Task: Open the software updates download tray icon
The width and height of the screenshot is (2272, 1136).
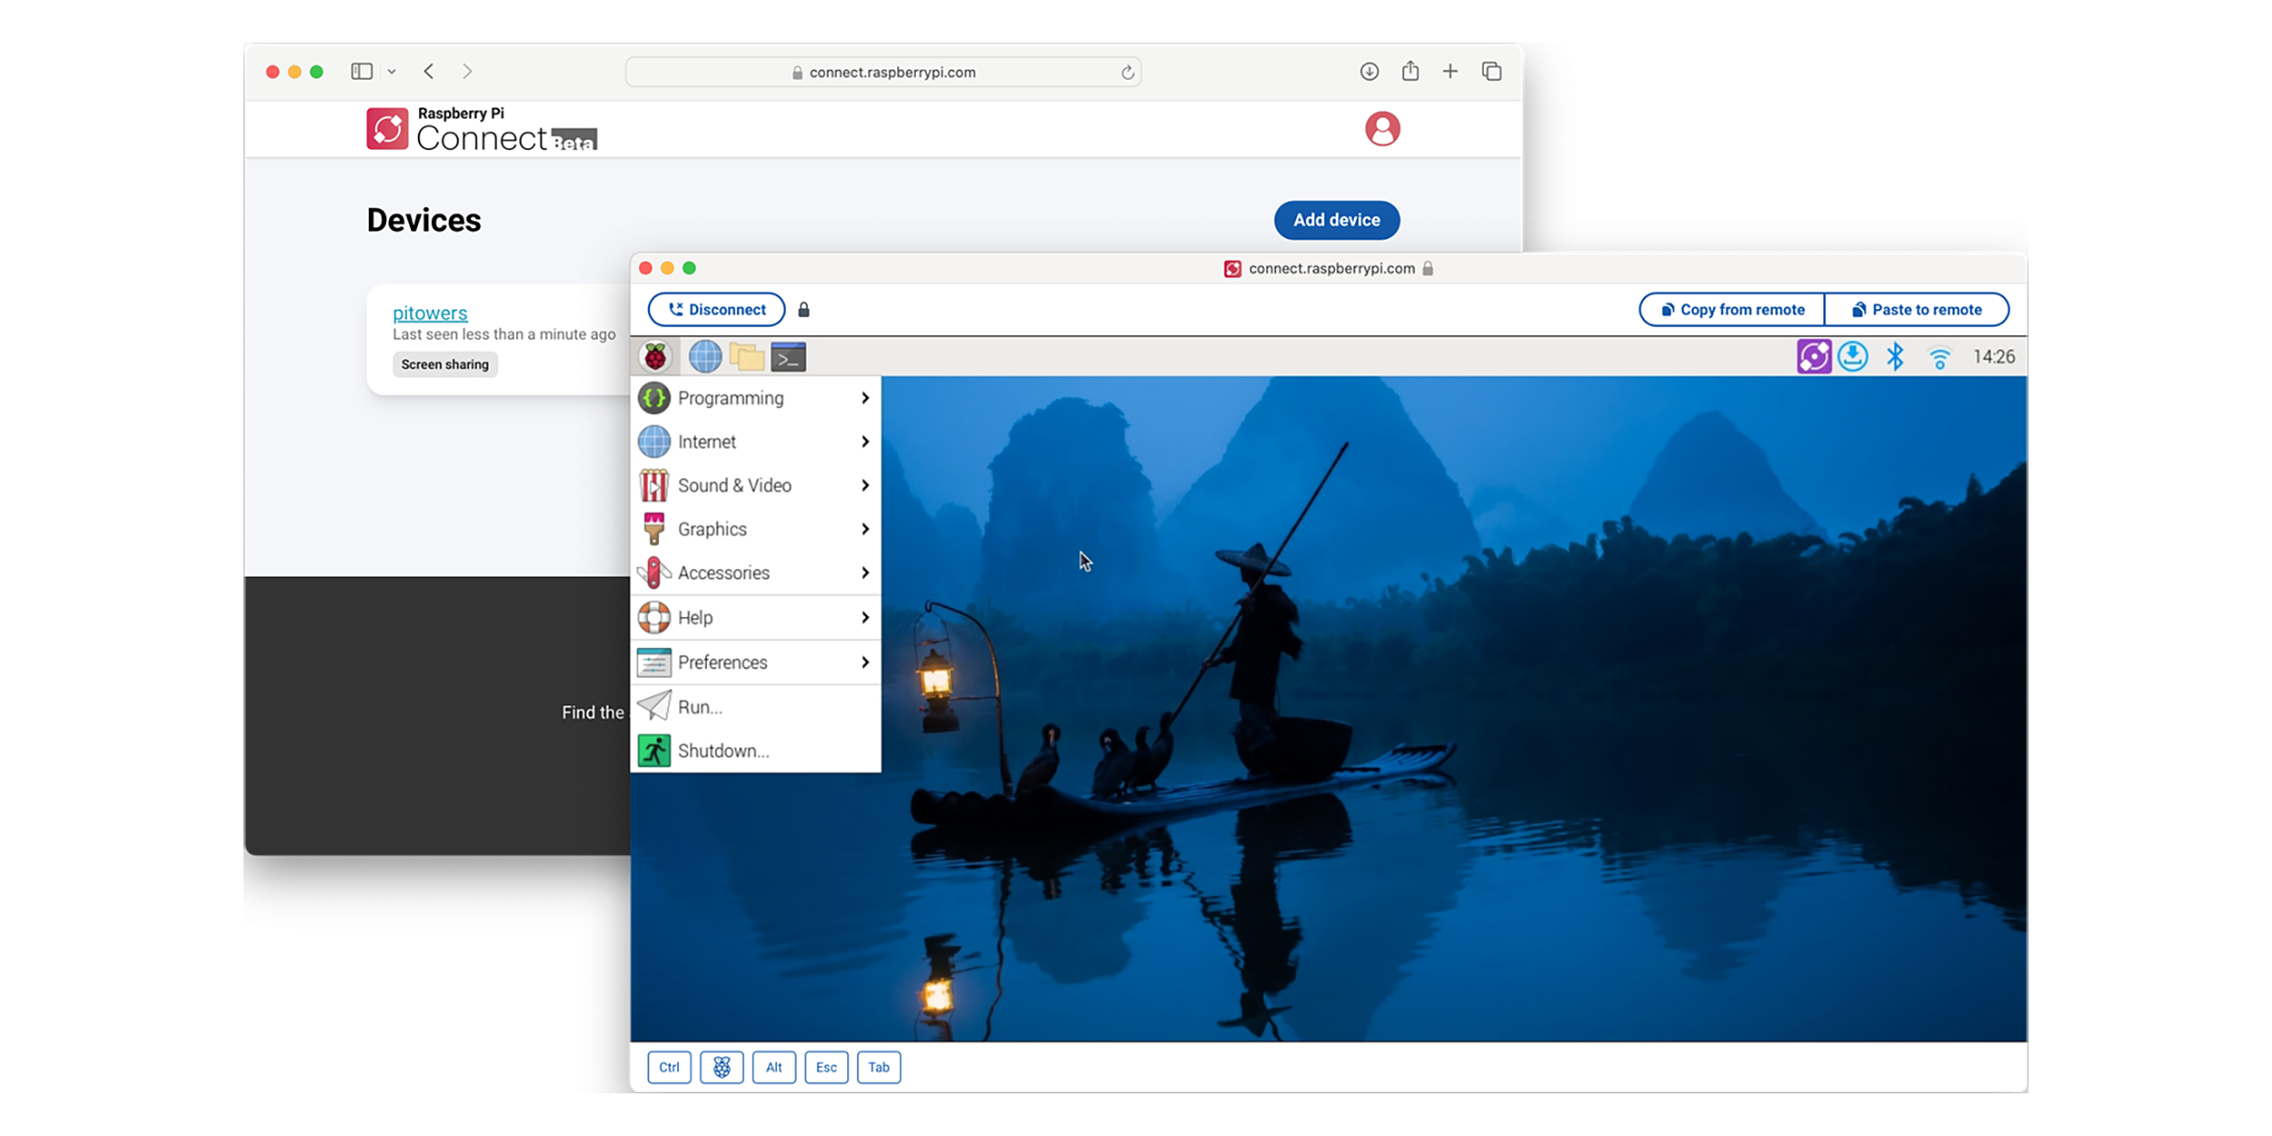Action: pos(1853,356)
